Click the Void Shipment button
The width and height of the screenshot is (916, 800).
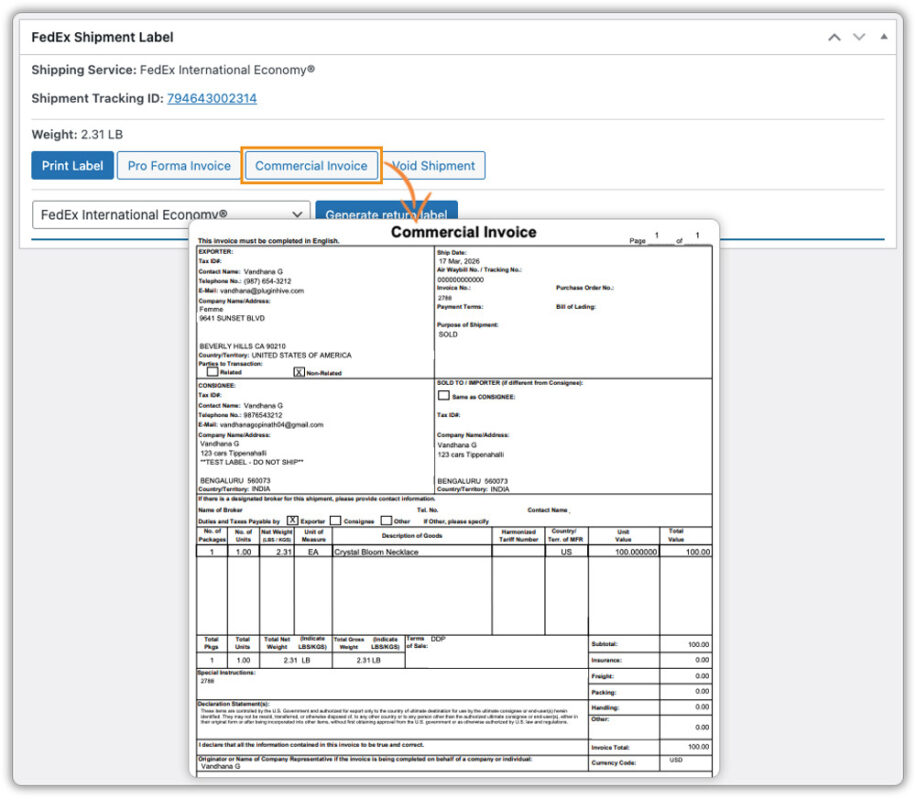(x=434, y=166)
